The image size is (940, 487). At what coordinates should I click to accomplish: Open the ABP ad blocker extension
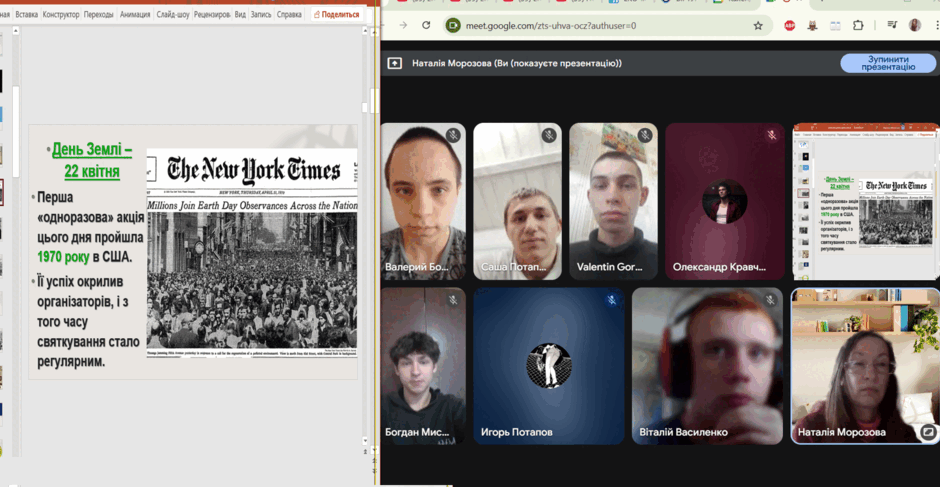[x=790, y=25]
